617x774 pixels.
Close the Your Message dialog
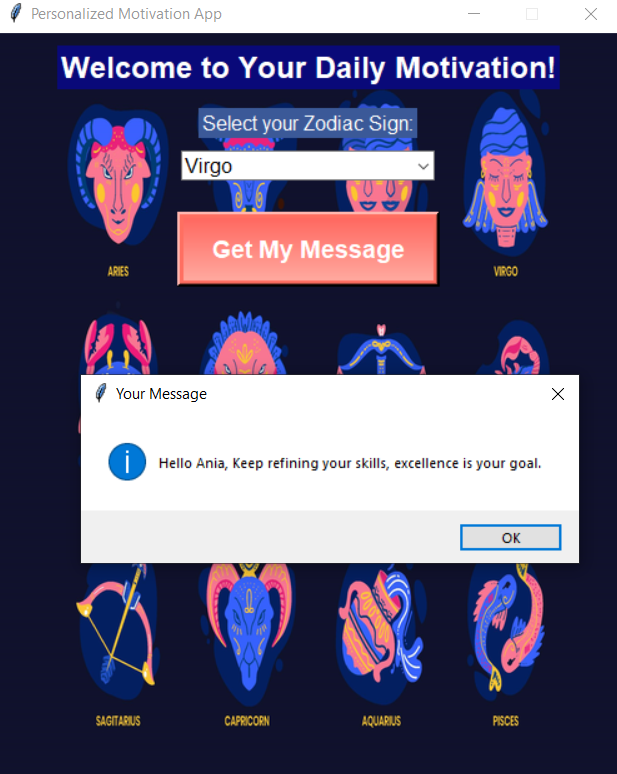pos(558,394)
